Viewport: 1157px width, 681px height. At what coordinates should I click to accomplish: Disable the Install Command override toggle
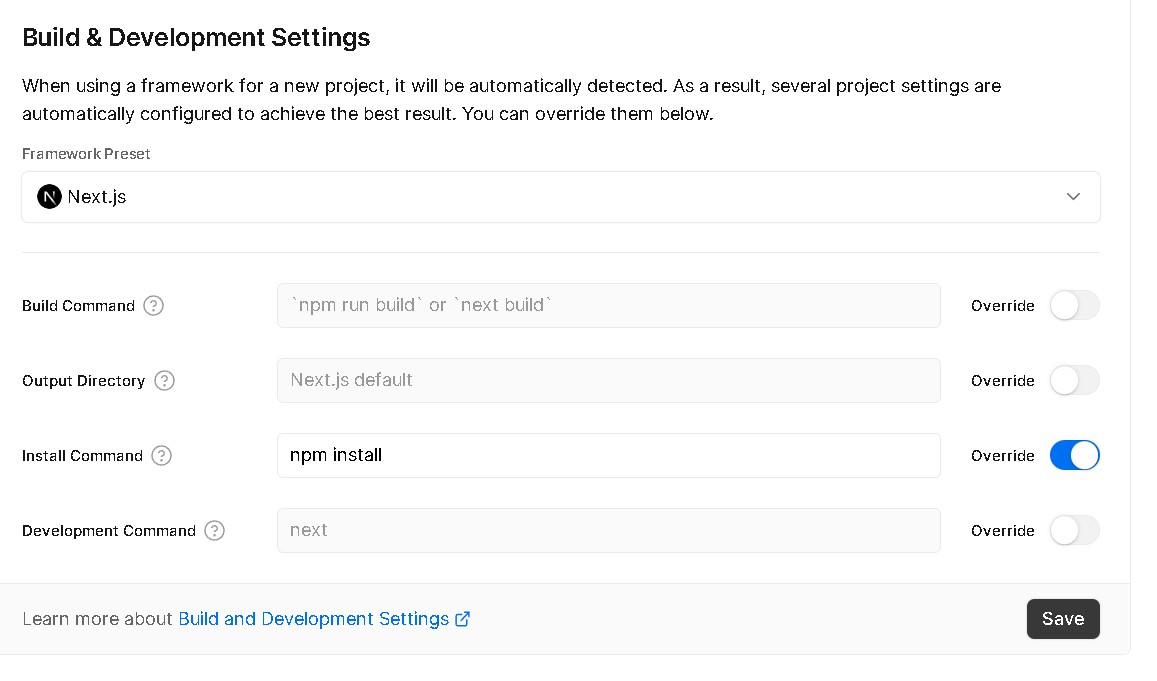(1074, 456)
